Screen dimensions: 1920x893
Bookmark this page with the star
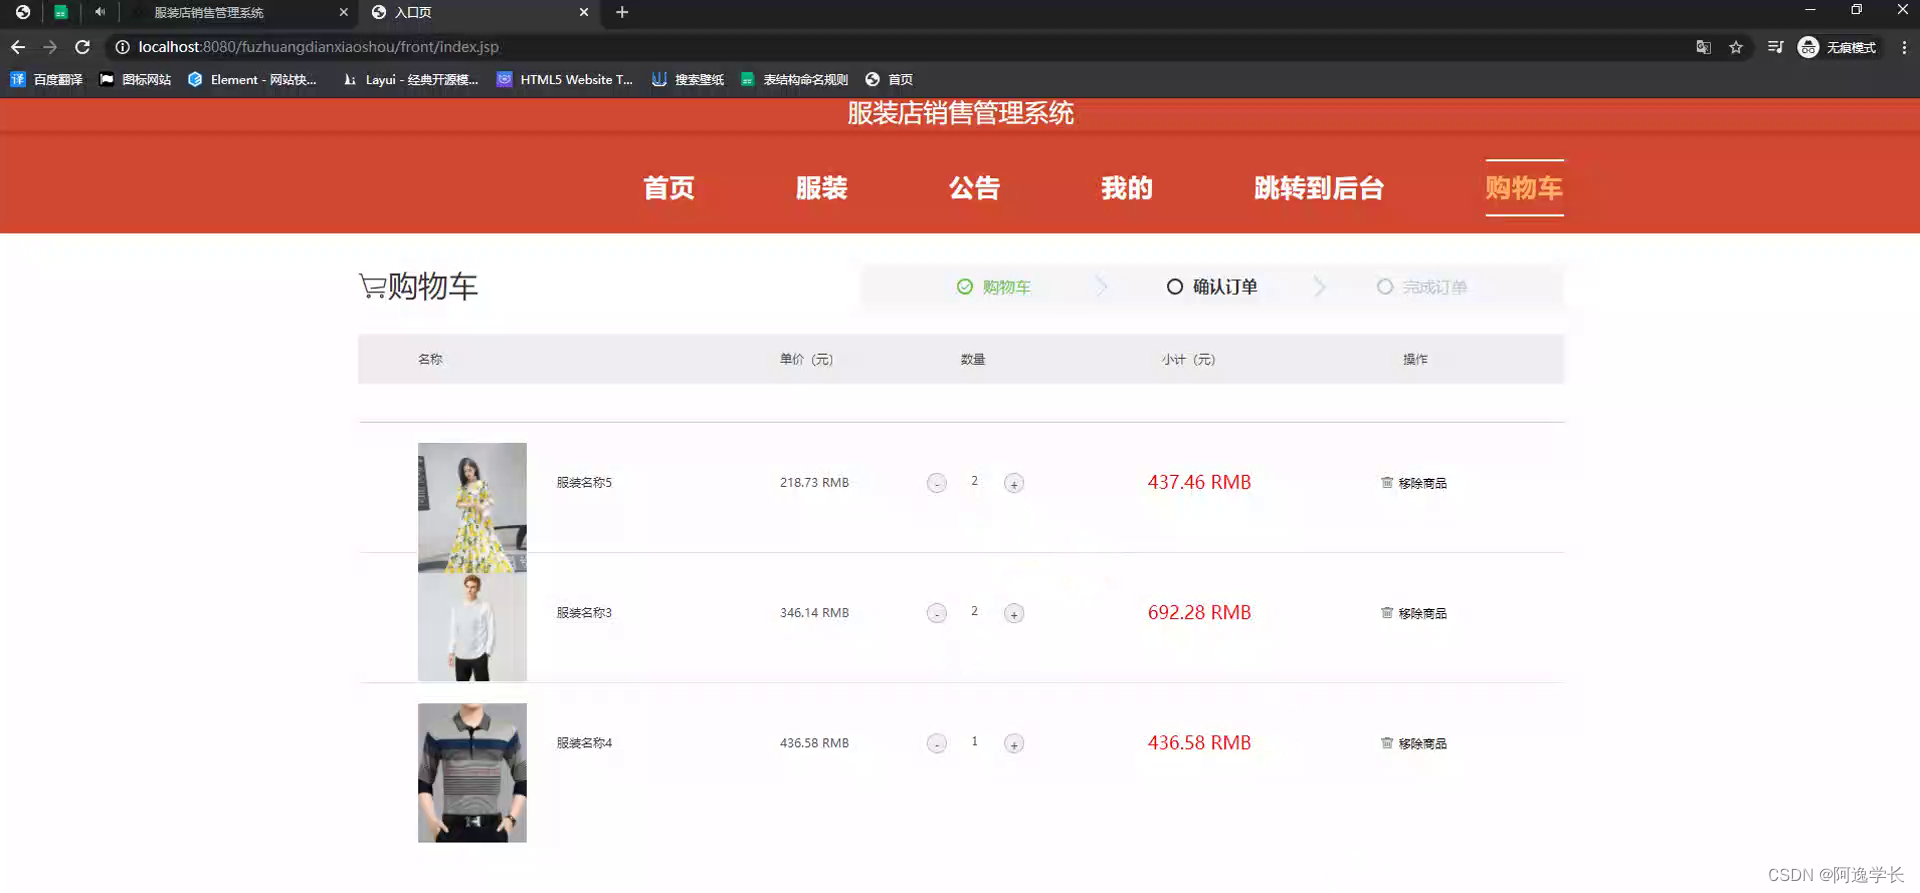(x=1736, y=47)
